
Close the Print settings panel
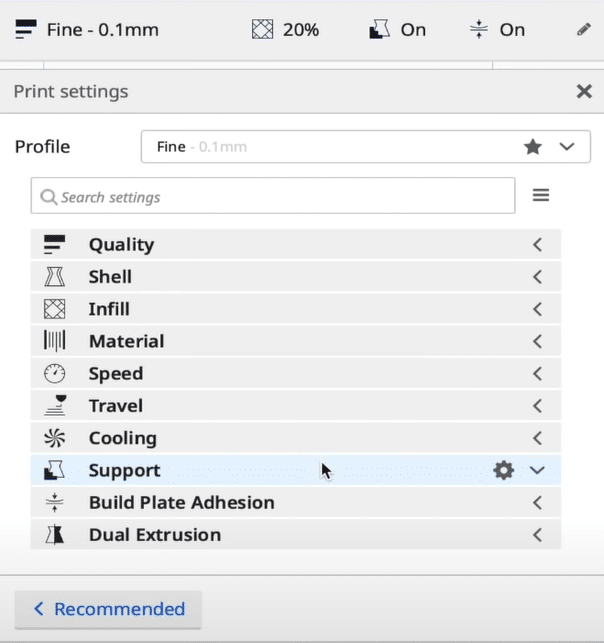click(584, 91)
